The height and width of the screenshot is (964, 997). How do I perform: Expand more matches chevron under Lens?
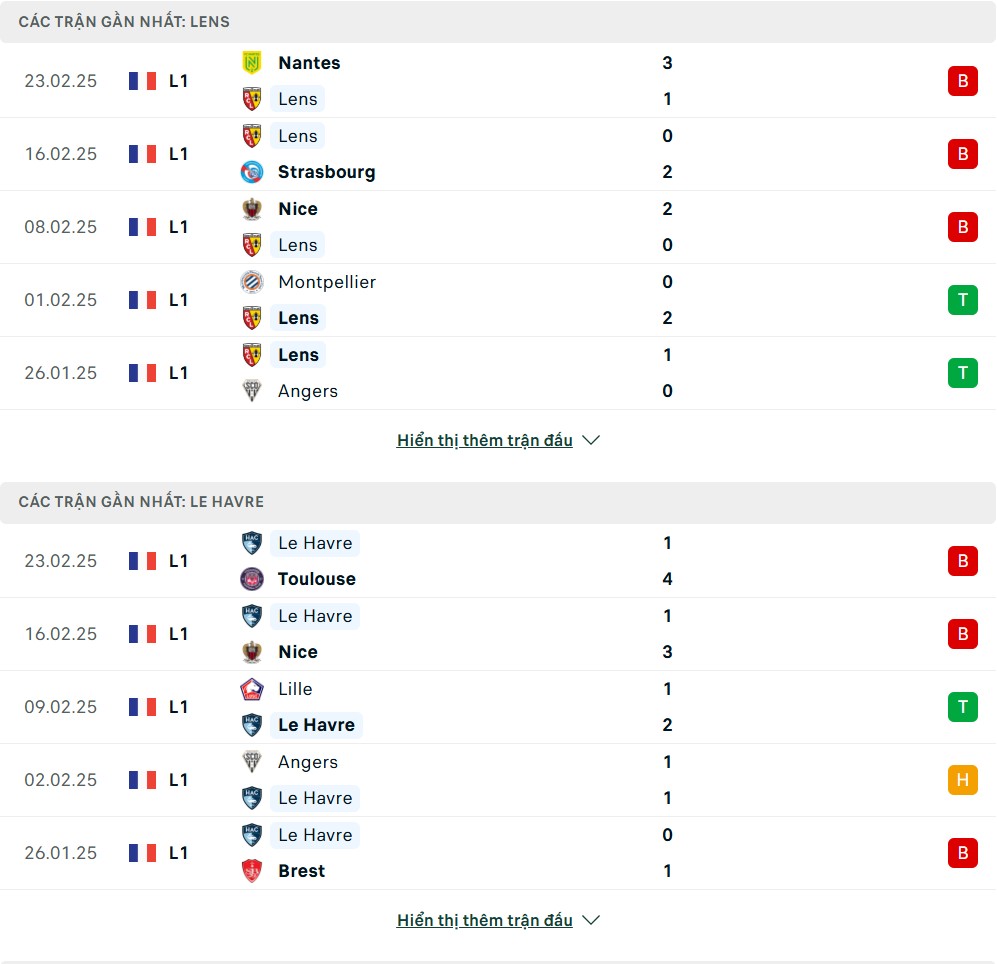pyautogui.click(x=591, y=440)
